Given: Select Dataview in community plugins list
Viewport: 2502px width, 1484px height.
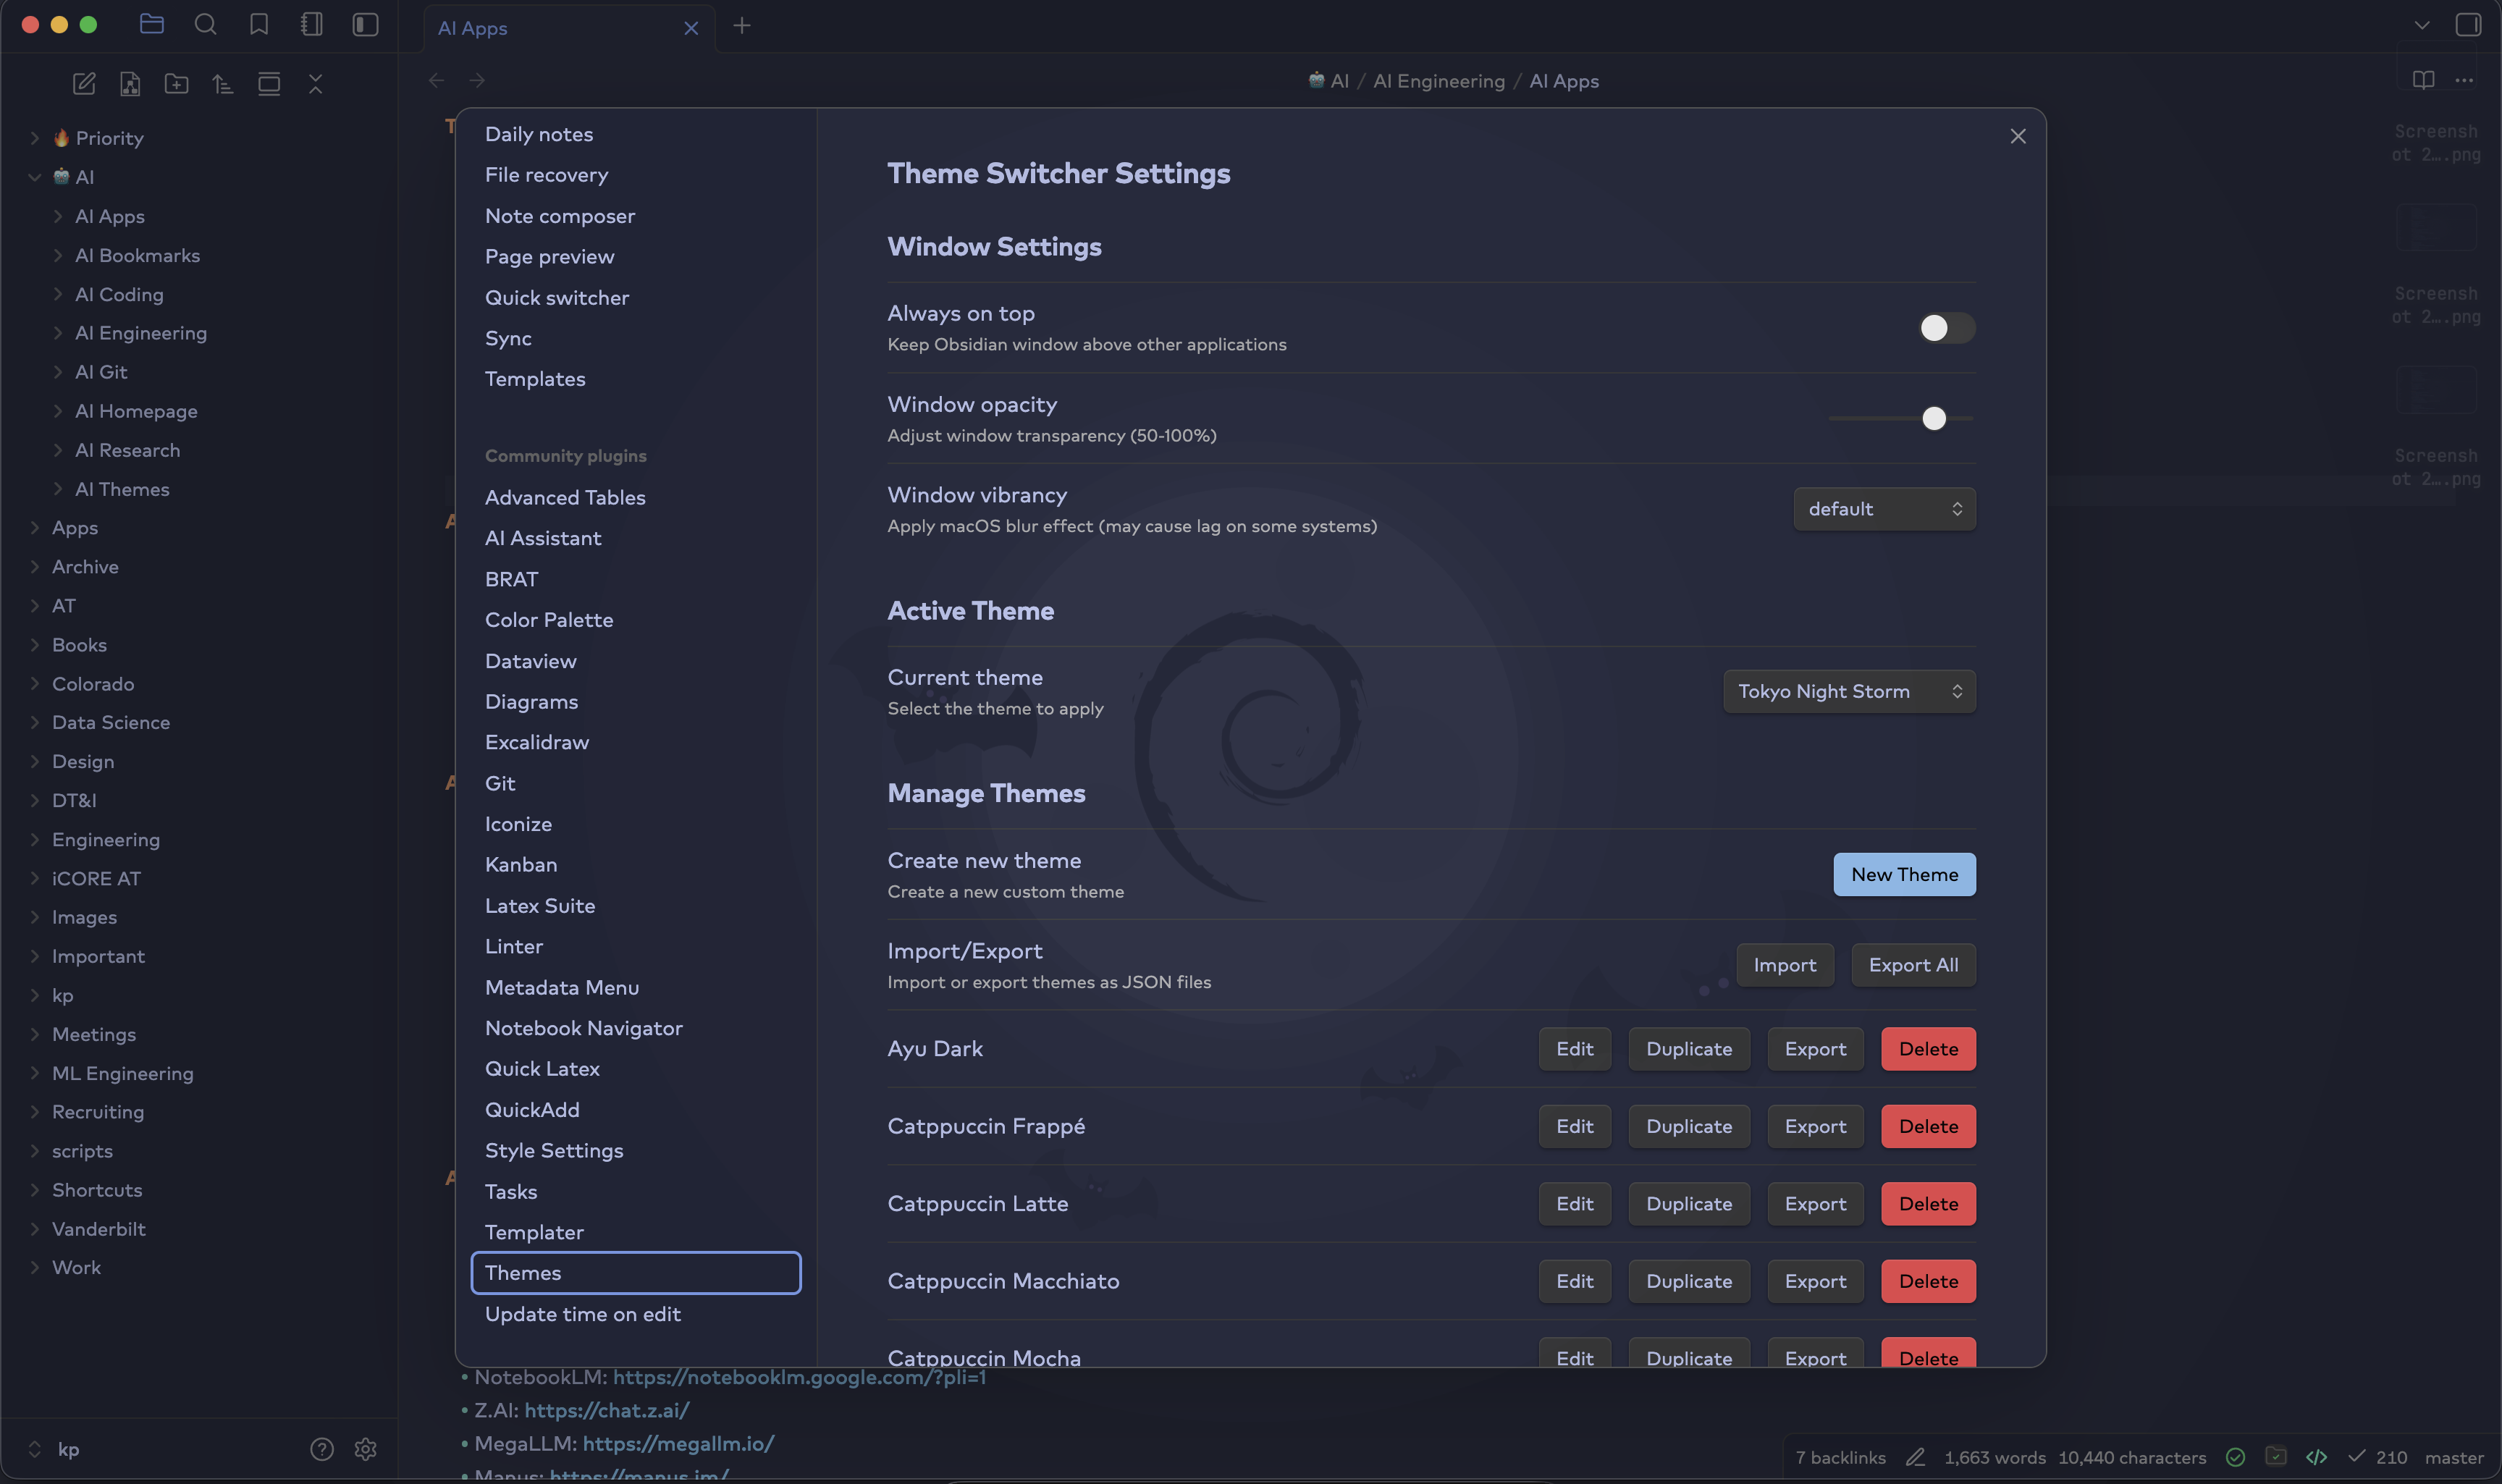Looking at the screenshot, I should (530, 661).
